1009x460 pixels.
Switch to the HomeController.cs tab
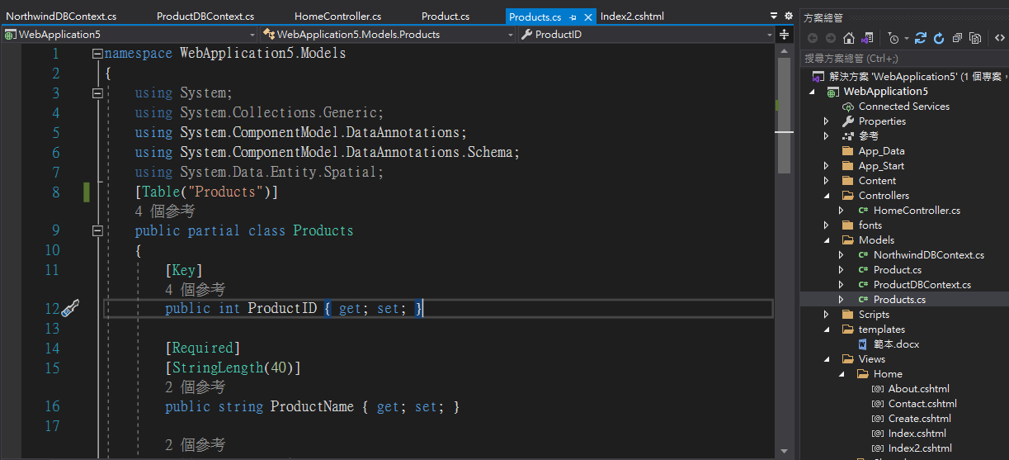337,16
